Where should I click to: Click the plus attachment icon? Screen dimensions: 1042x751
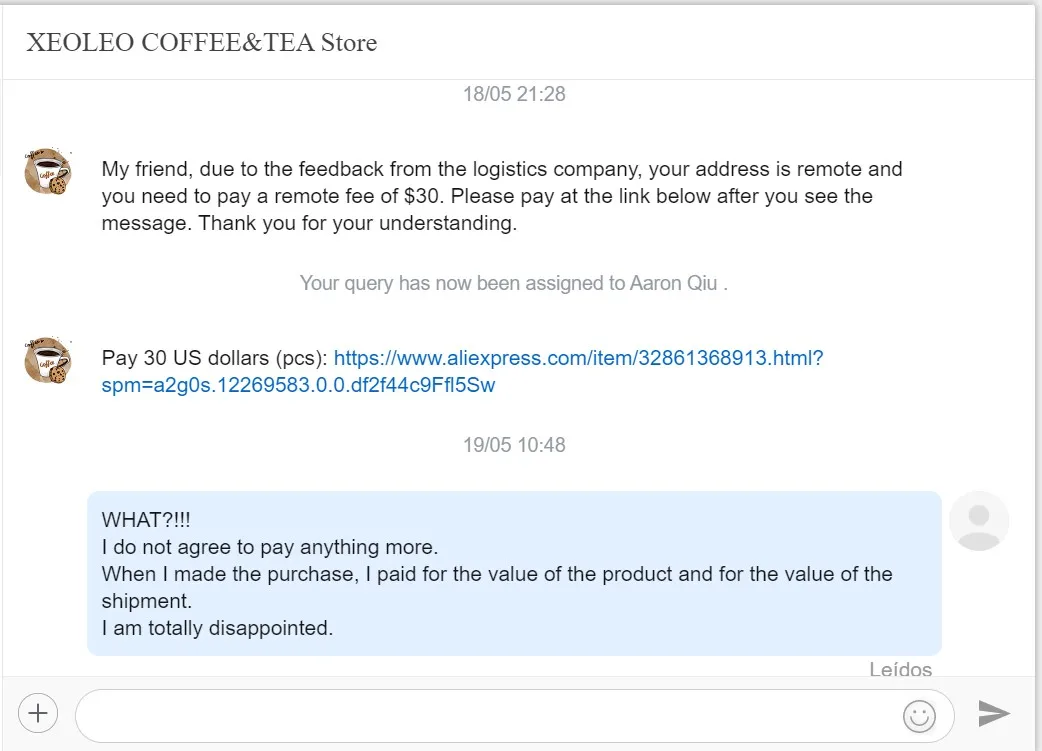tap(38, 714)
